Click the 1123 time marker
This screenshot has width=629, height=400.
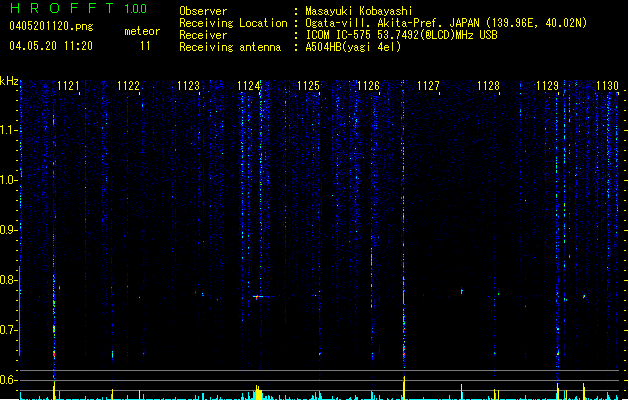coord(188,86)
